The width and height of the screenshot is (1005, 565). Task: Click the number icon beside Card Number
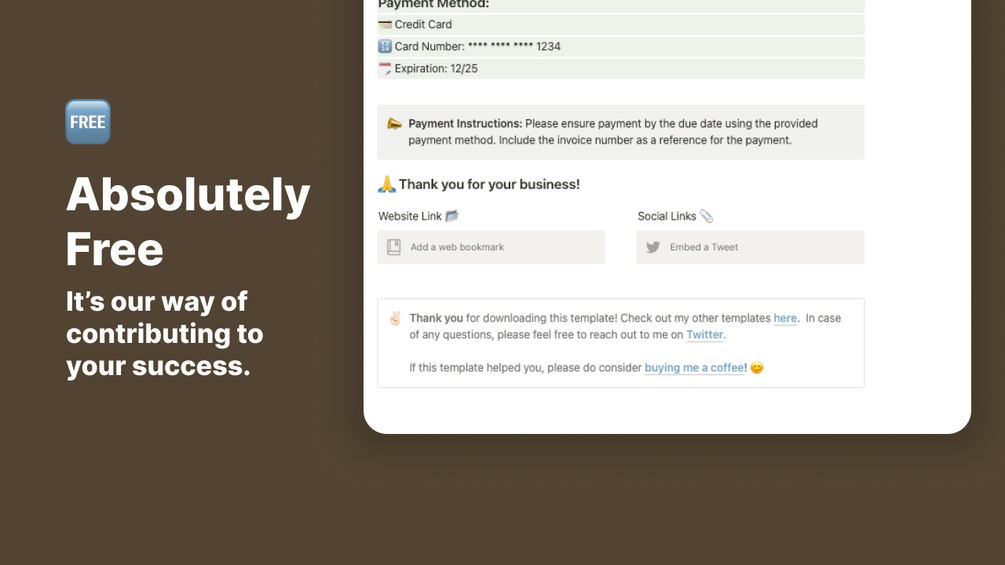click(385, 46)
